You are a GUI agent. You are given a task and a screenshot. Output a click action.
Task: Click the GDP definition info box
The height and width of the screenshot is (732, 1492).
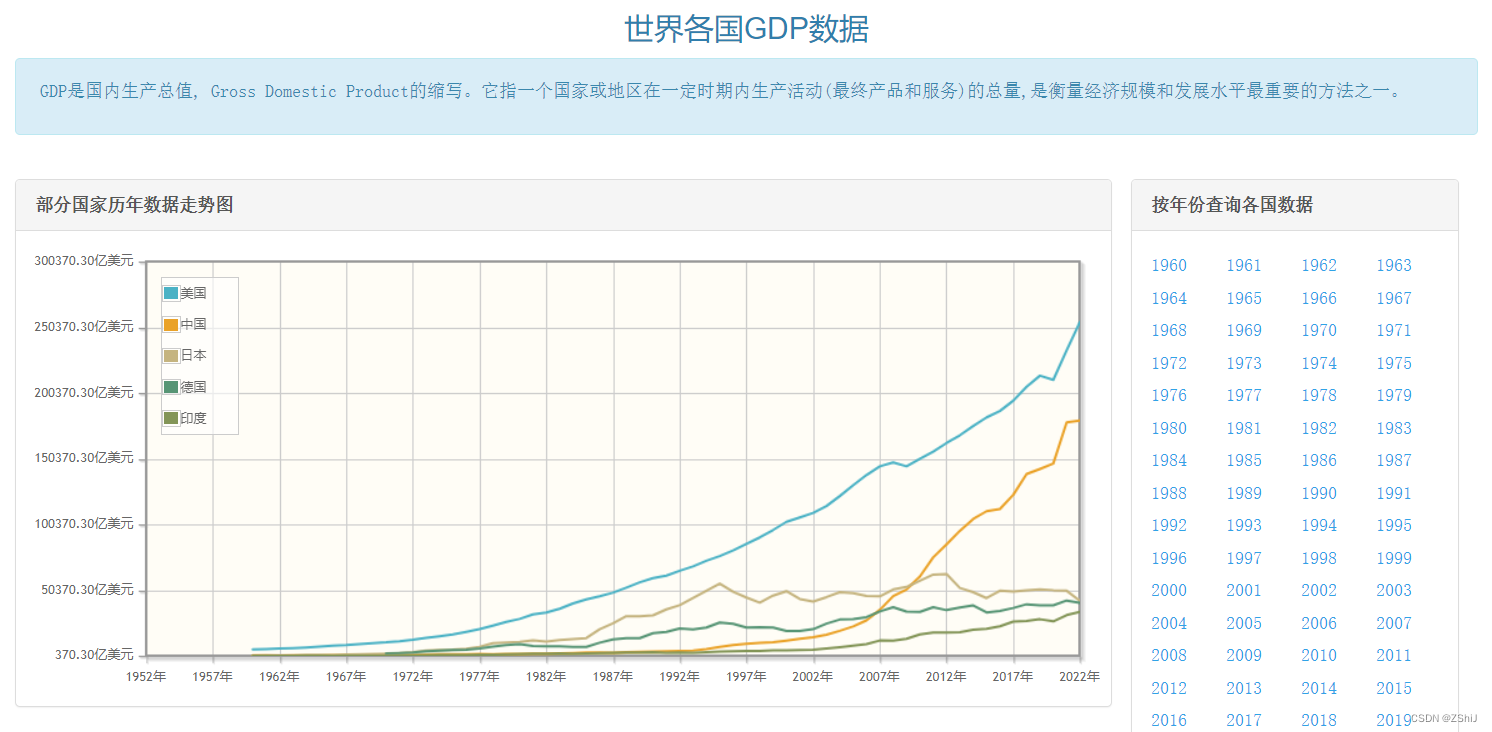pyautogui.click(x=746, y=96)
